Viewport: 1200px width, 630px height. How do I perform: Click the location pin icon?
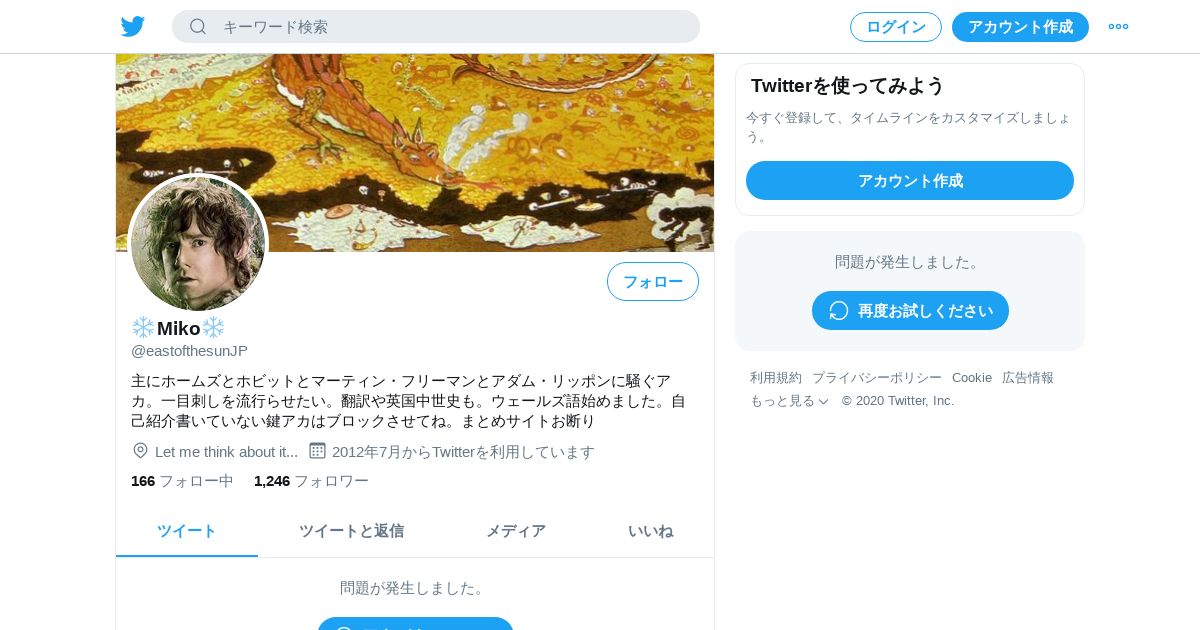pyautogui.click(x=140, y=451)
